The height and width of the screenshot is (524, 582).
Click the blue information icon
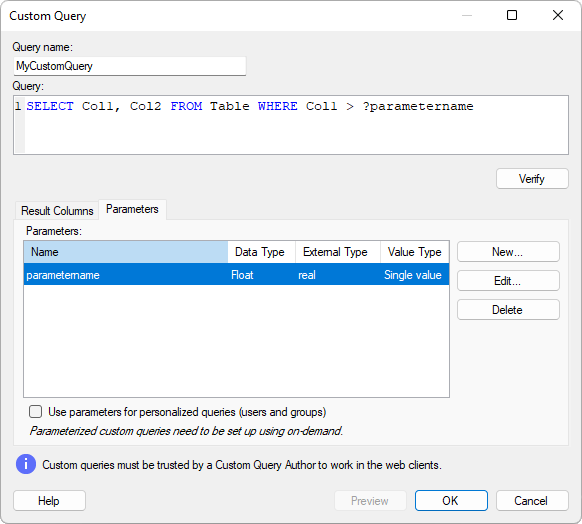(26, 464)
